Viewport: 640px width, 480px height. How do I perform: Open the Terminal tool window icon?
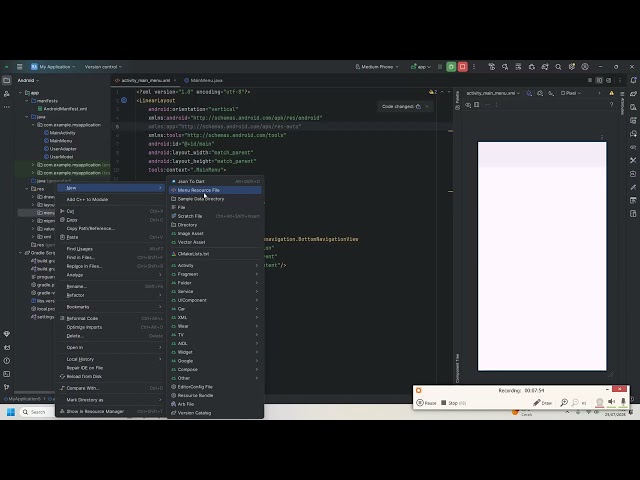point(7,374)
